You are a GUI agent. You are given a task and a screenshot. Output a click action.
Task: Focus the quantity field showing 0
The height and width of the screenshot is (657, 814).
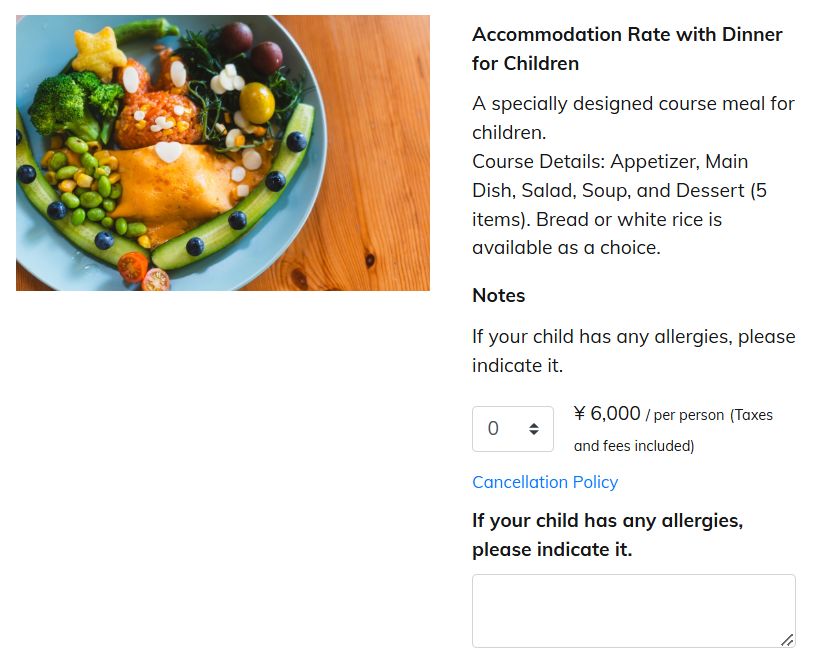512,429
